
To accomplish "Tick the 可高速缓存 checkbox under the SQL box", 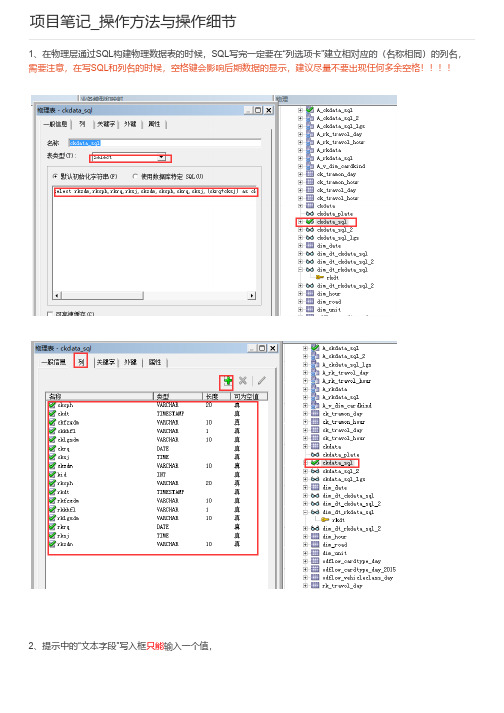I will tap(50, 314).
